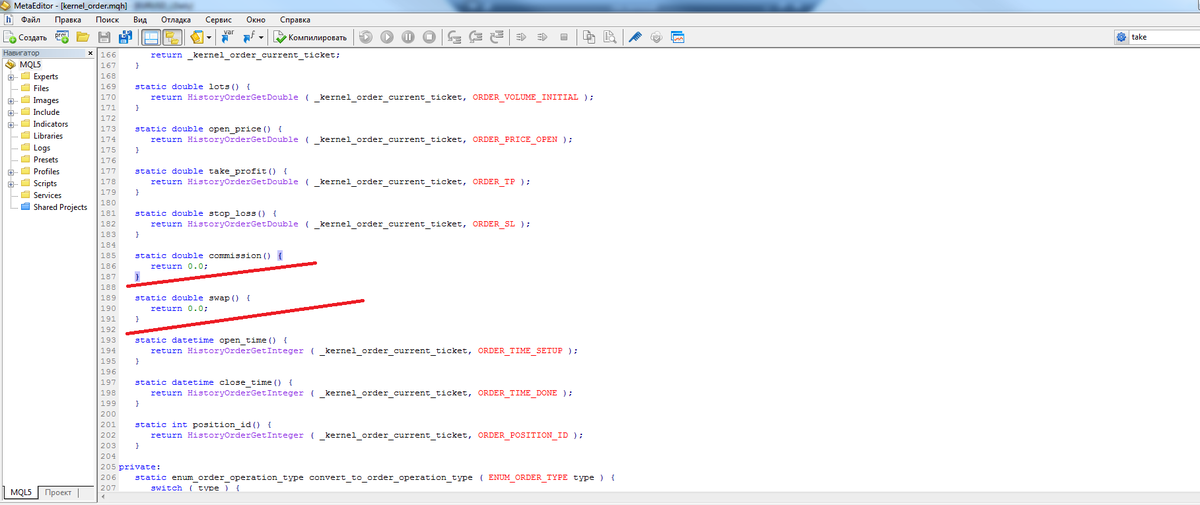Select the MQL5 root node in Navigator

click(x=30, y=64)
